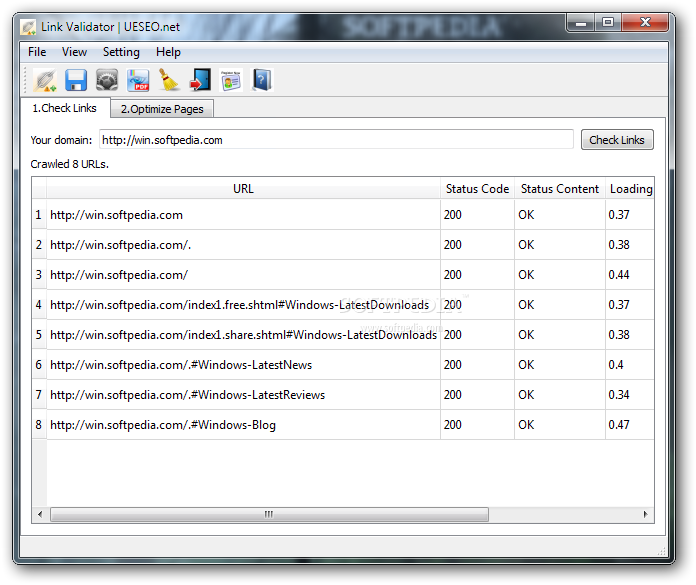The width and height of the screenshot is (696, 585).
Task: Select row header number 8
Action: point(39,425)
